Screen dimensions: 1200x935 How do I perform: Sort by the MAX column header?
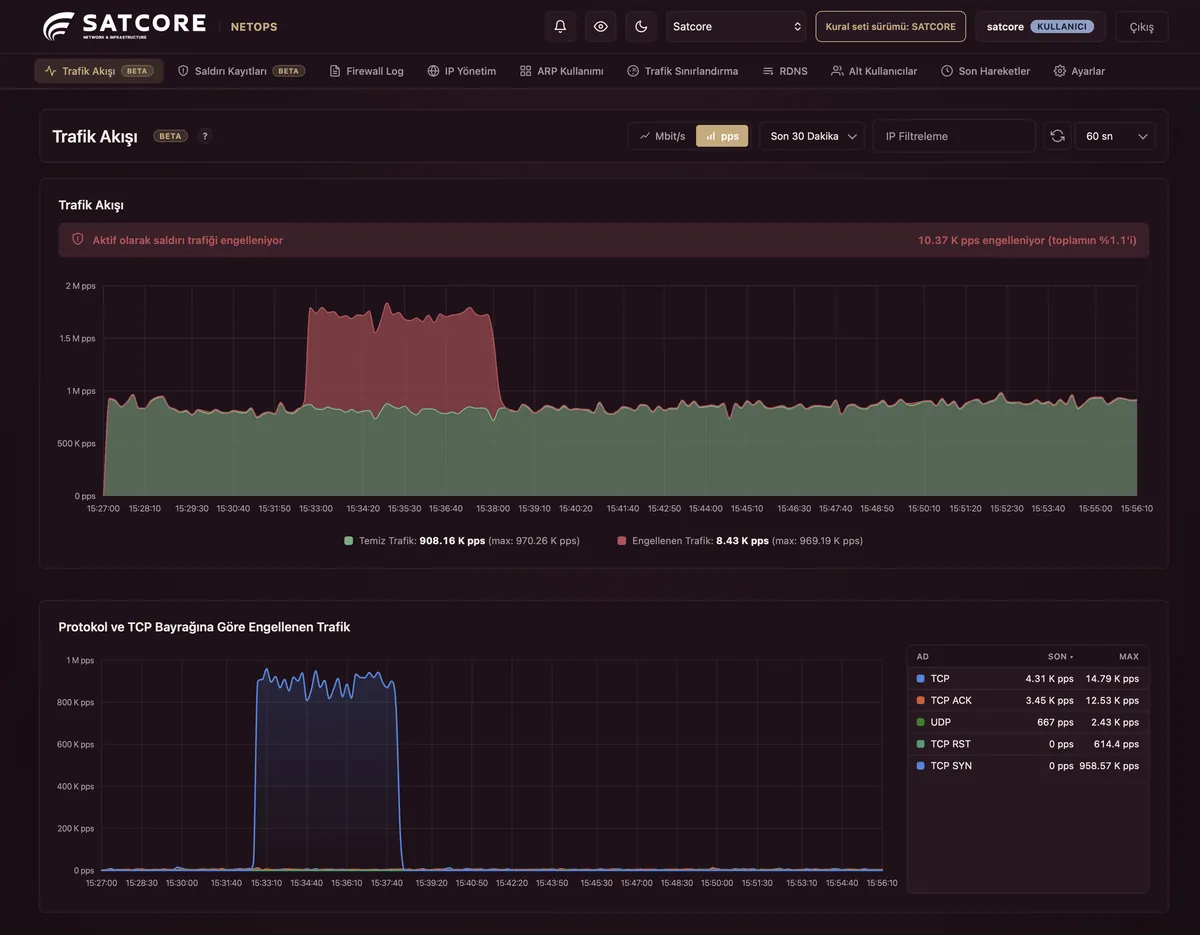(x=1129, y=657)
